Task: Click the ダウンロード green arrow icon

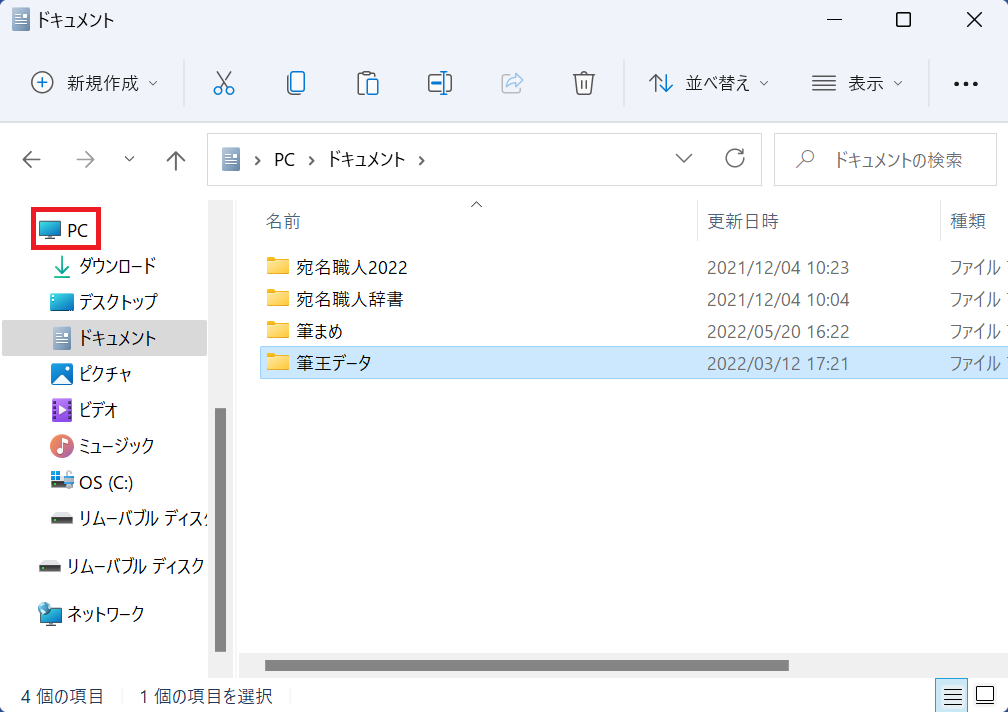Action: 62,267
